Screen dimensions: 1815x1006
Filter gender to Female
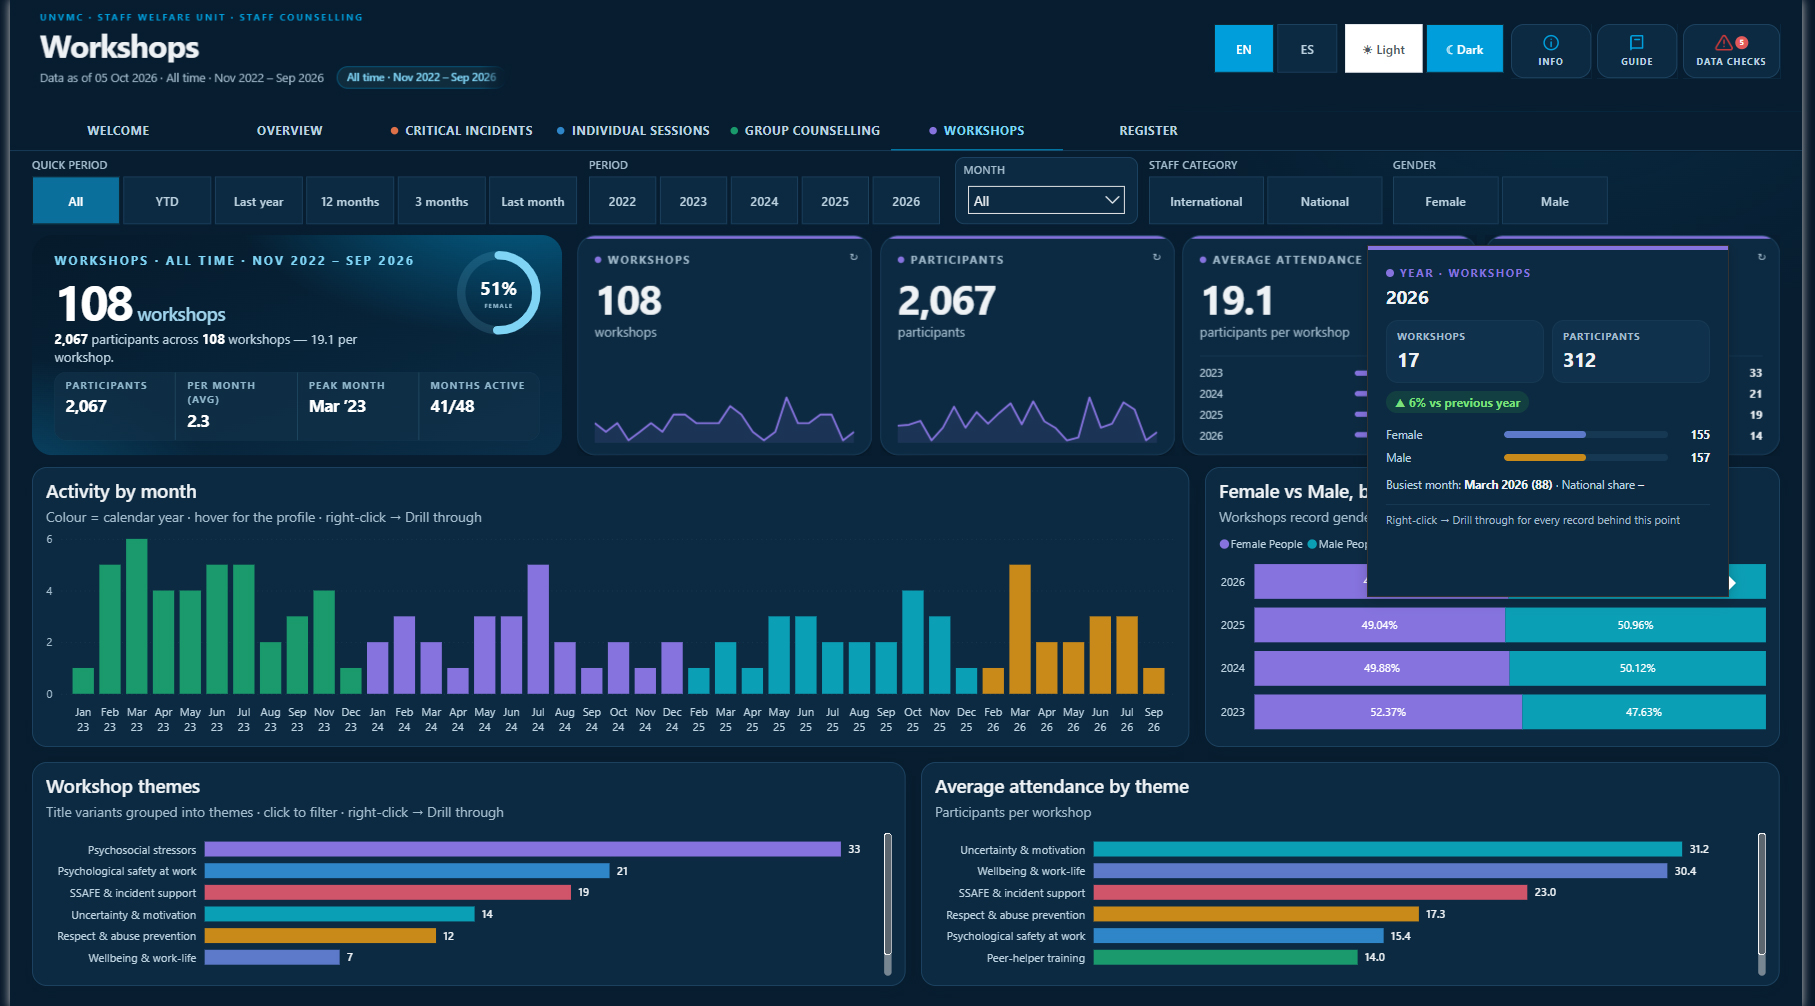1445,201
